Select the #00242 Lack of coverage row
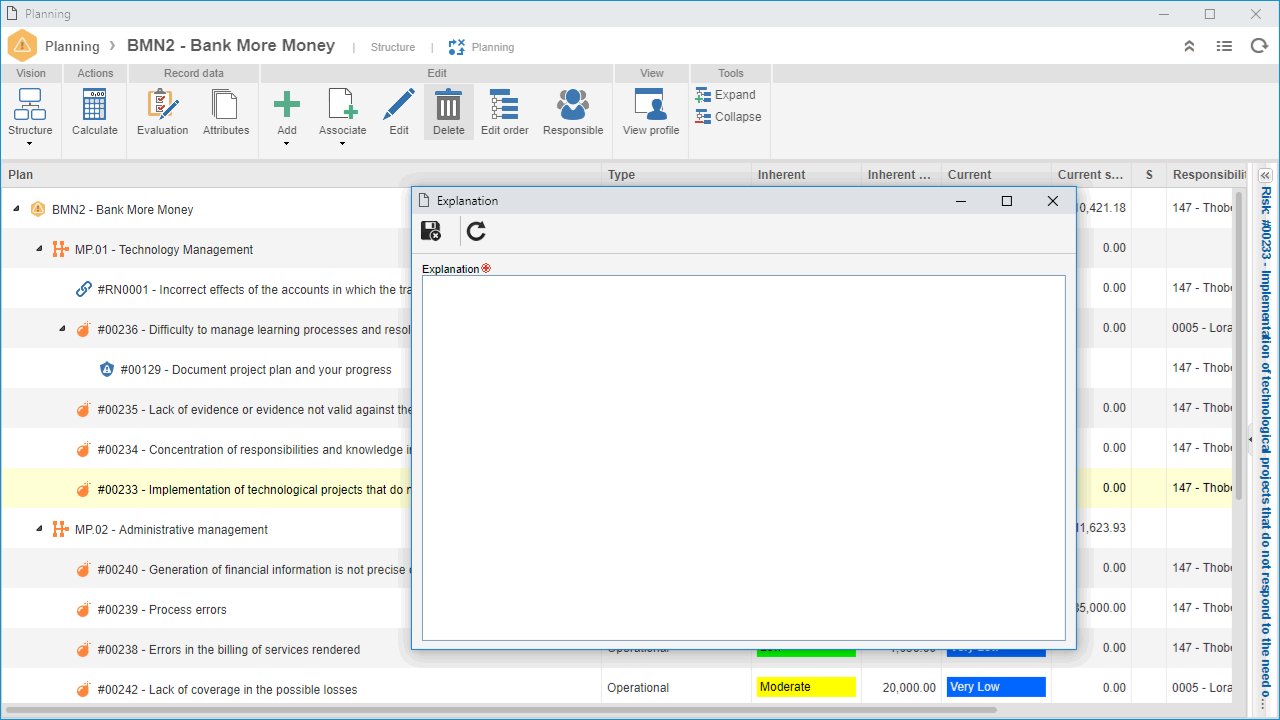Screen dimensions: 1280x720 pos(300,689)
